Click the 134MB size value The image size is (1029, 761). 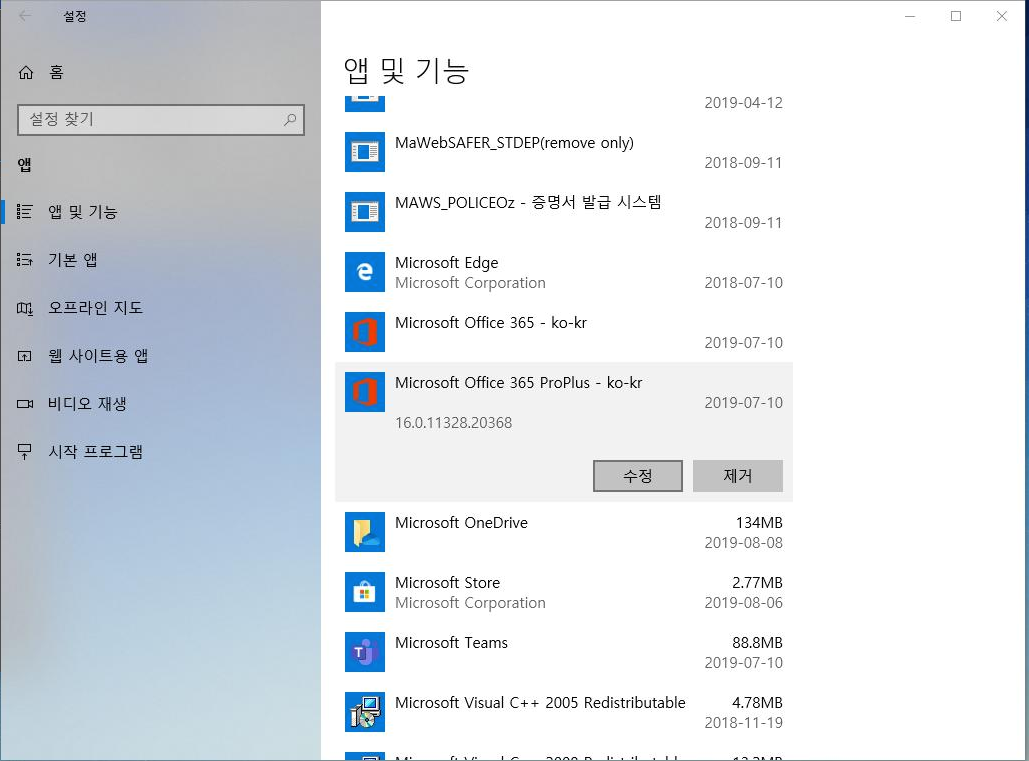click(x=759, y=523)
